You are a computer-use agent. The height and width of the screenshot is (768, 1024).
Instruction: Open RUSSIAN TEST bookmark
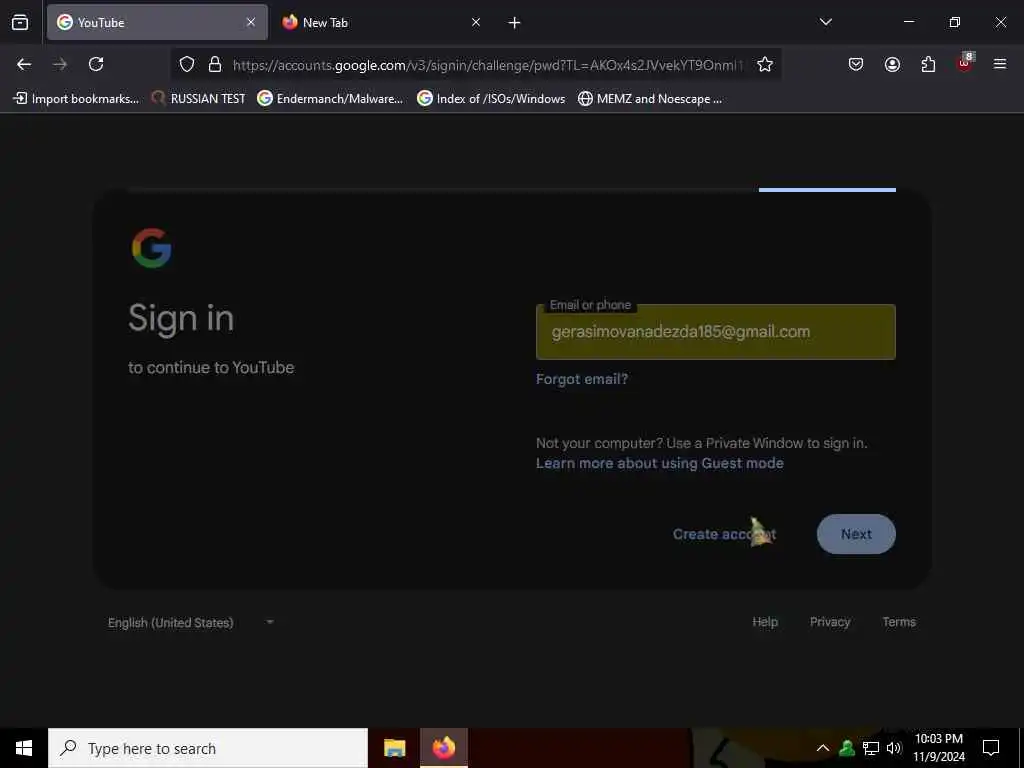(199, 99)
